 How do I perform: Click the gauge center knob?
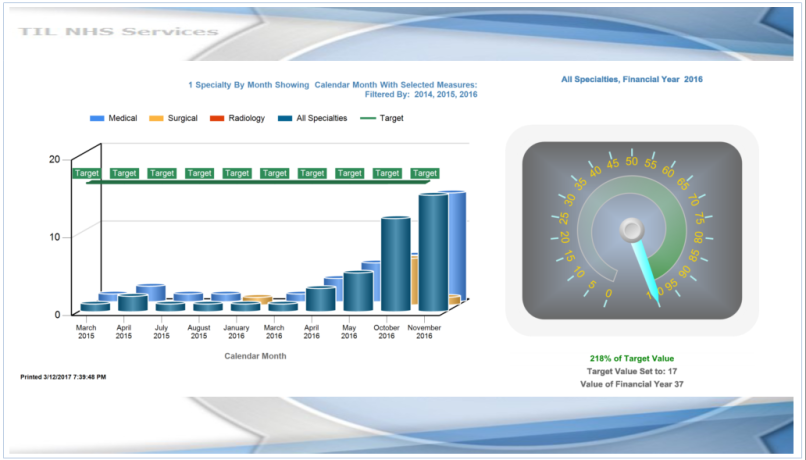tap(631, 231)
